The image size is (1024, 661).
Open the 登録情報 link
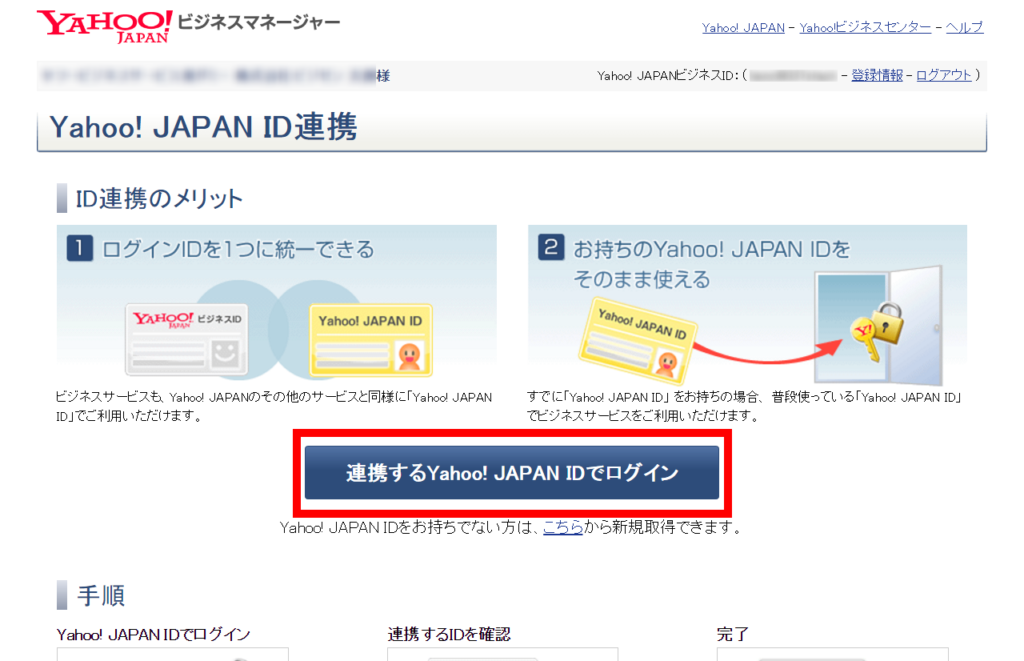[x=877, y=75]
